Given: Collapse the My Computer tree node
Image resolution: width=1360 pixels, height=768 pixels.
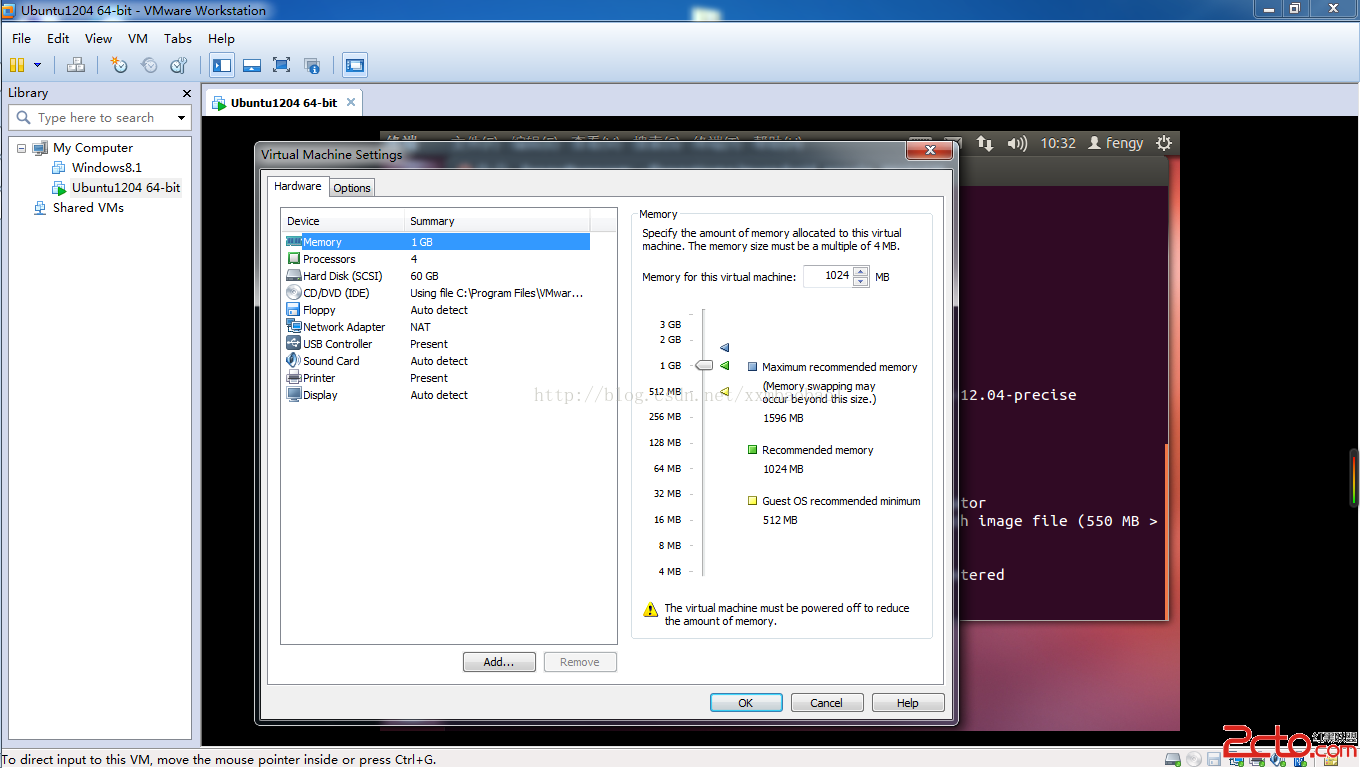Looking at the screenshot, I should tap(21, 148).
